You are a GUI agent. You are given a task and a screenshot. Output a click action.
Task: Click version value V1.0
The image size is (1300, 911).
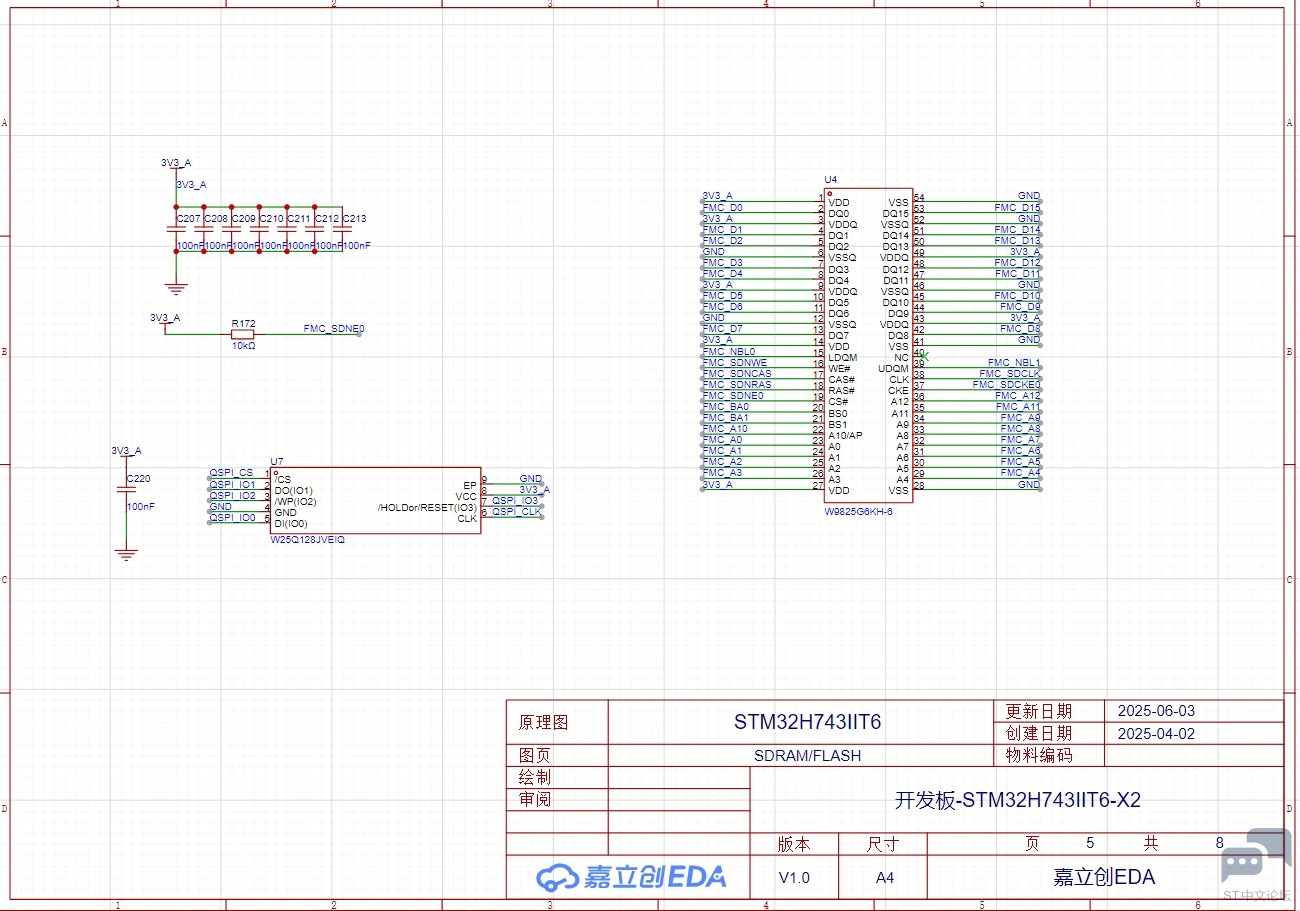[794, 877]
